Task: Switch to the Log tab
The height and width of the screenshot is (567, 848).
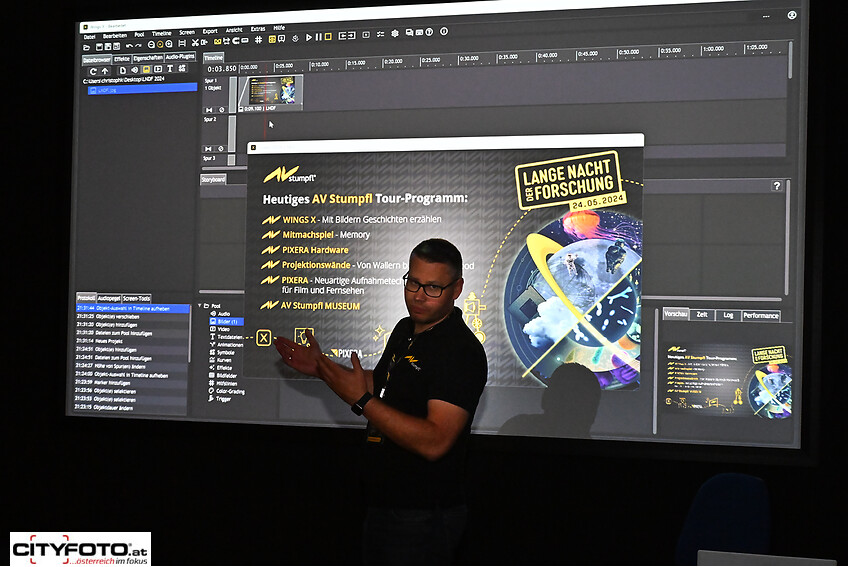Action: pos(728,315)
